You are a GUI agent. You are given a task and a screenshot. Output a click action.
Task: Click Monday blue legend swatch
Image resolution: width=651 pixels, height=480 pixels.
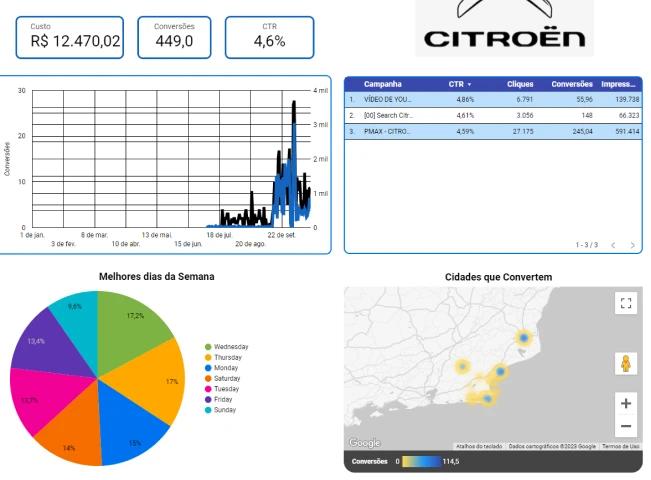click(x=208, y=368)
